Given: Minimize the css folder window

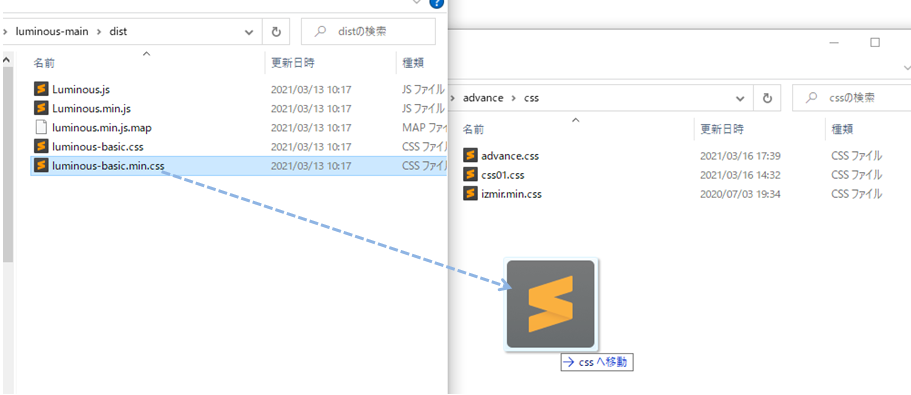Looking at the screenshot, I should click(x=834, y=43).
